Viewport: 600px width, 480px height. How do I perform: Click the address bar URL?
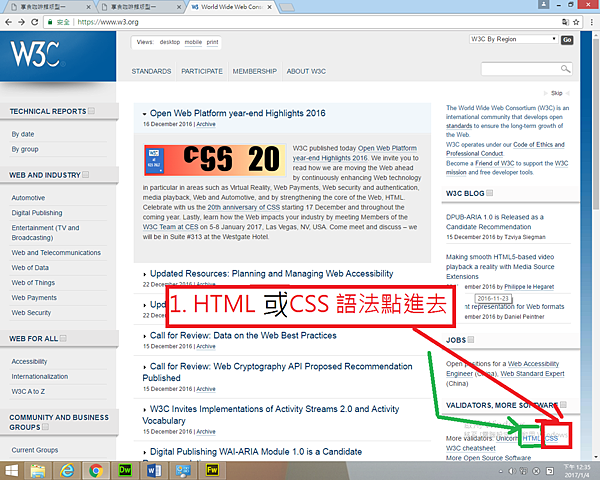108,22
